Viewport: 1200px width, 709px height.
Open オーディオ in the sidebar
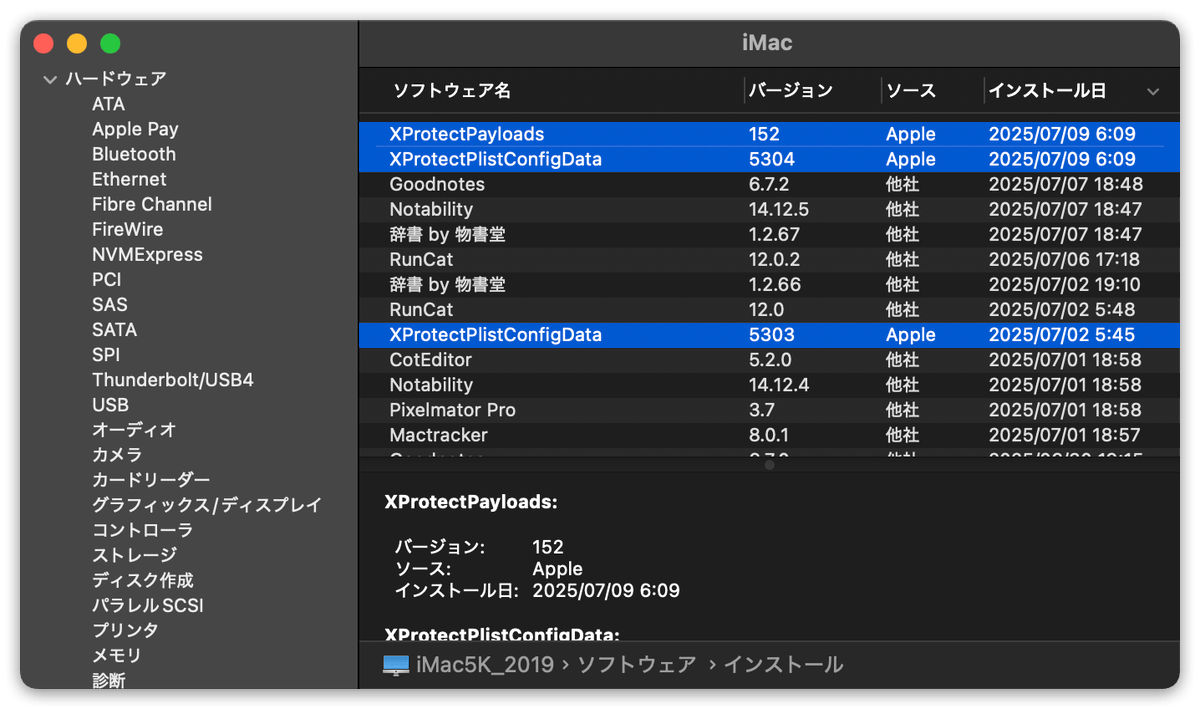point(134,430)
